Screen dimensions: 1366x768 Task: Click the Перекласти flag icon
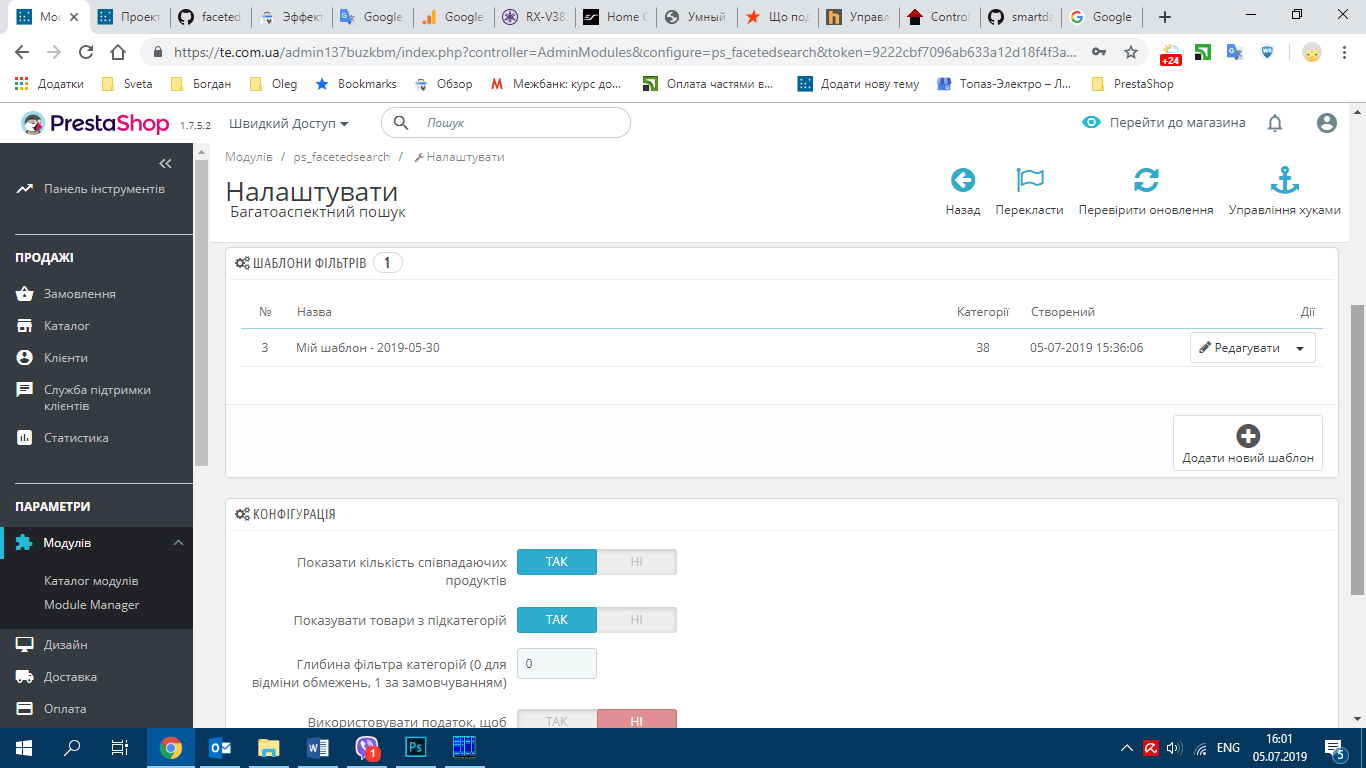1030,180
